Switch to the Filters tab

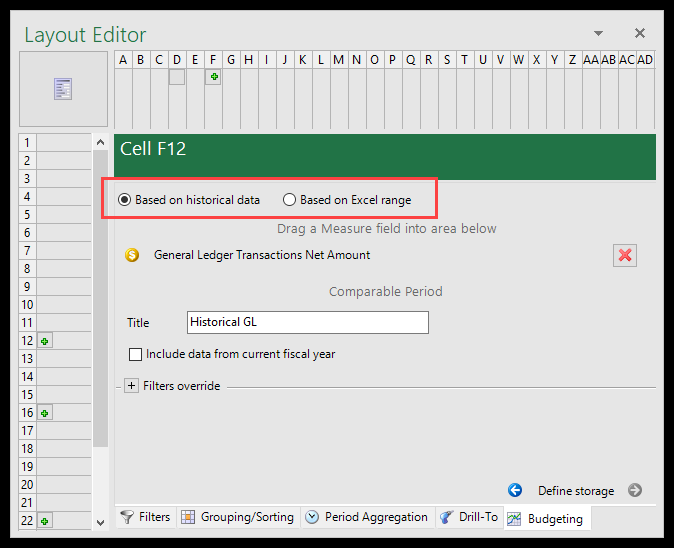(145, 517)
